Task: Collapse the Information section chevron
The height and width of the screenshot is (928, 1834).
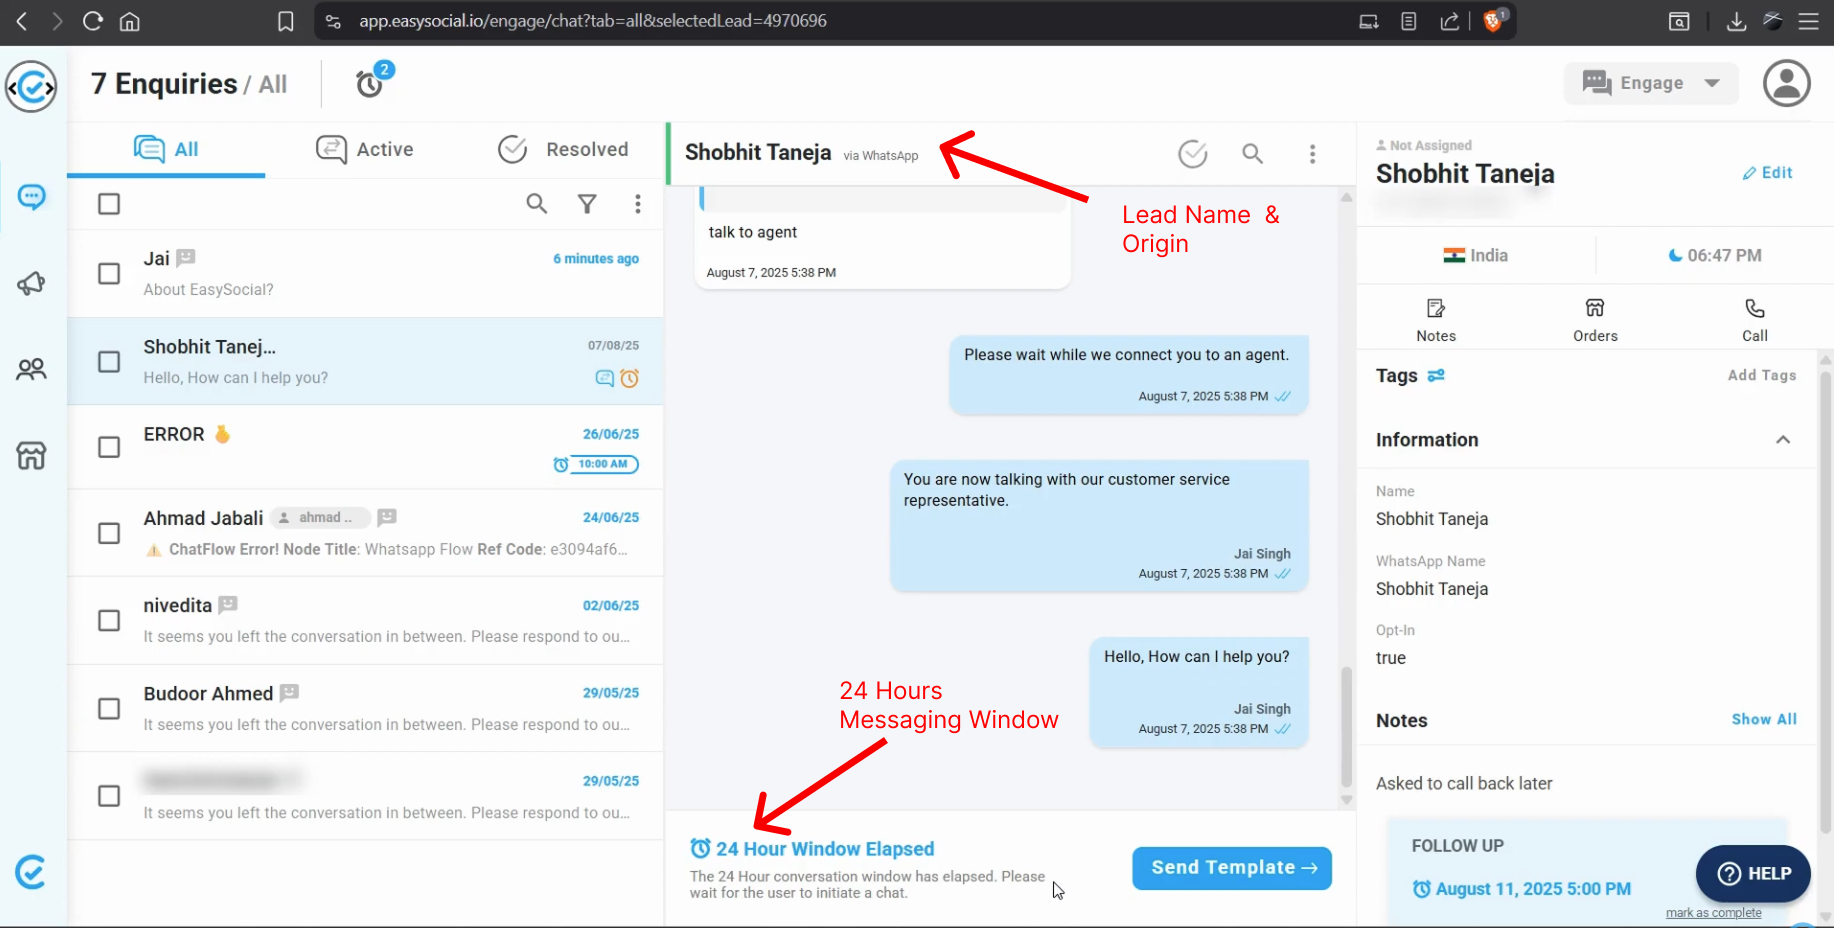Action: click(x=1782, y=440)
